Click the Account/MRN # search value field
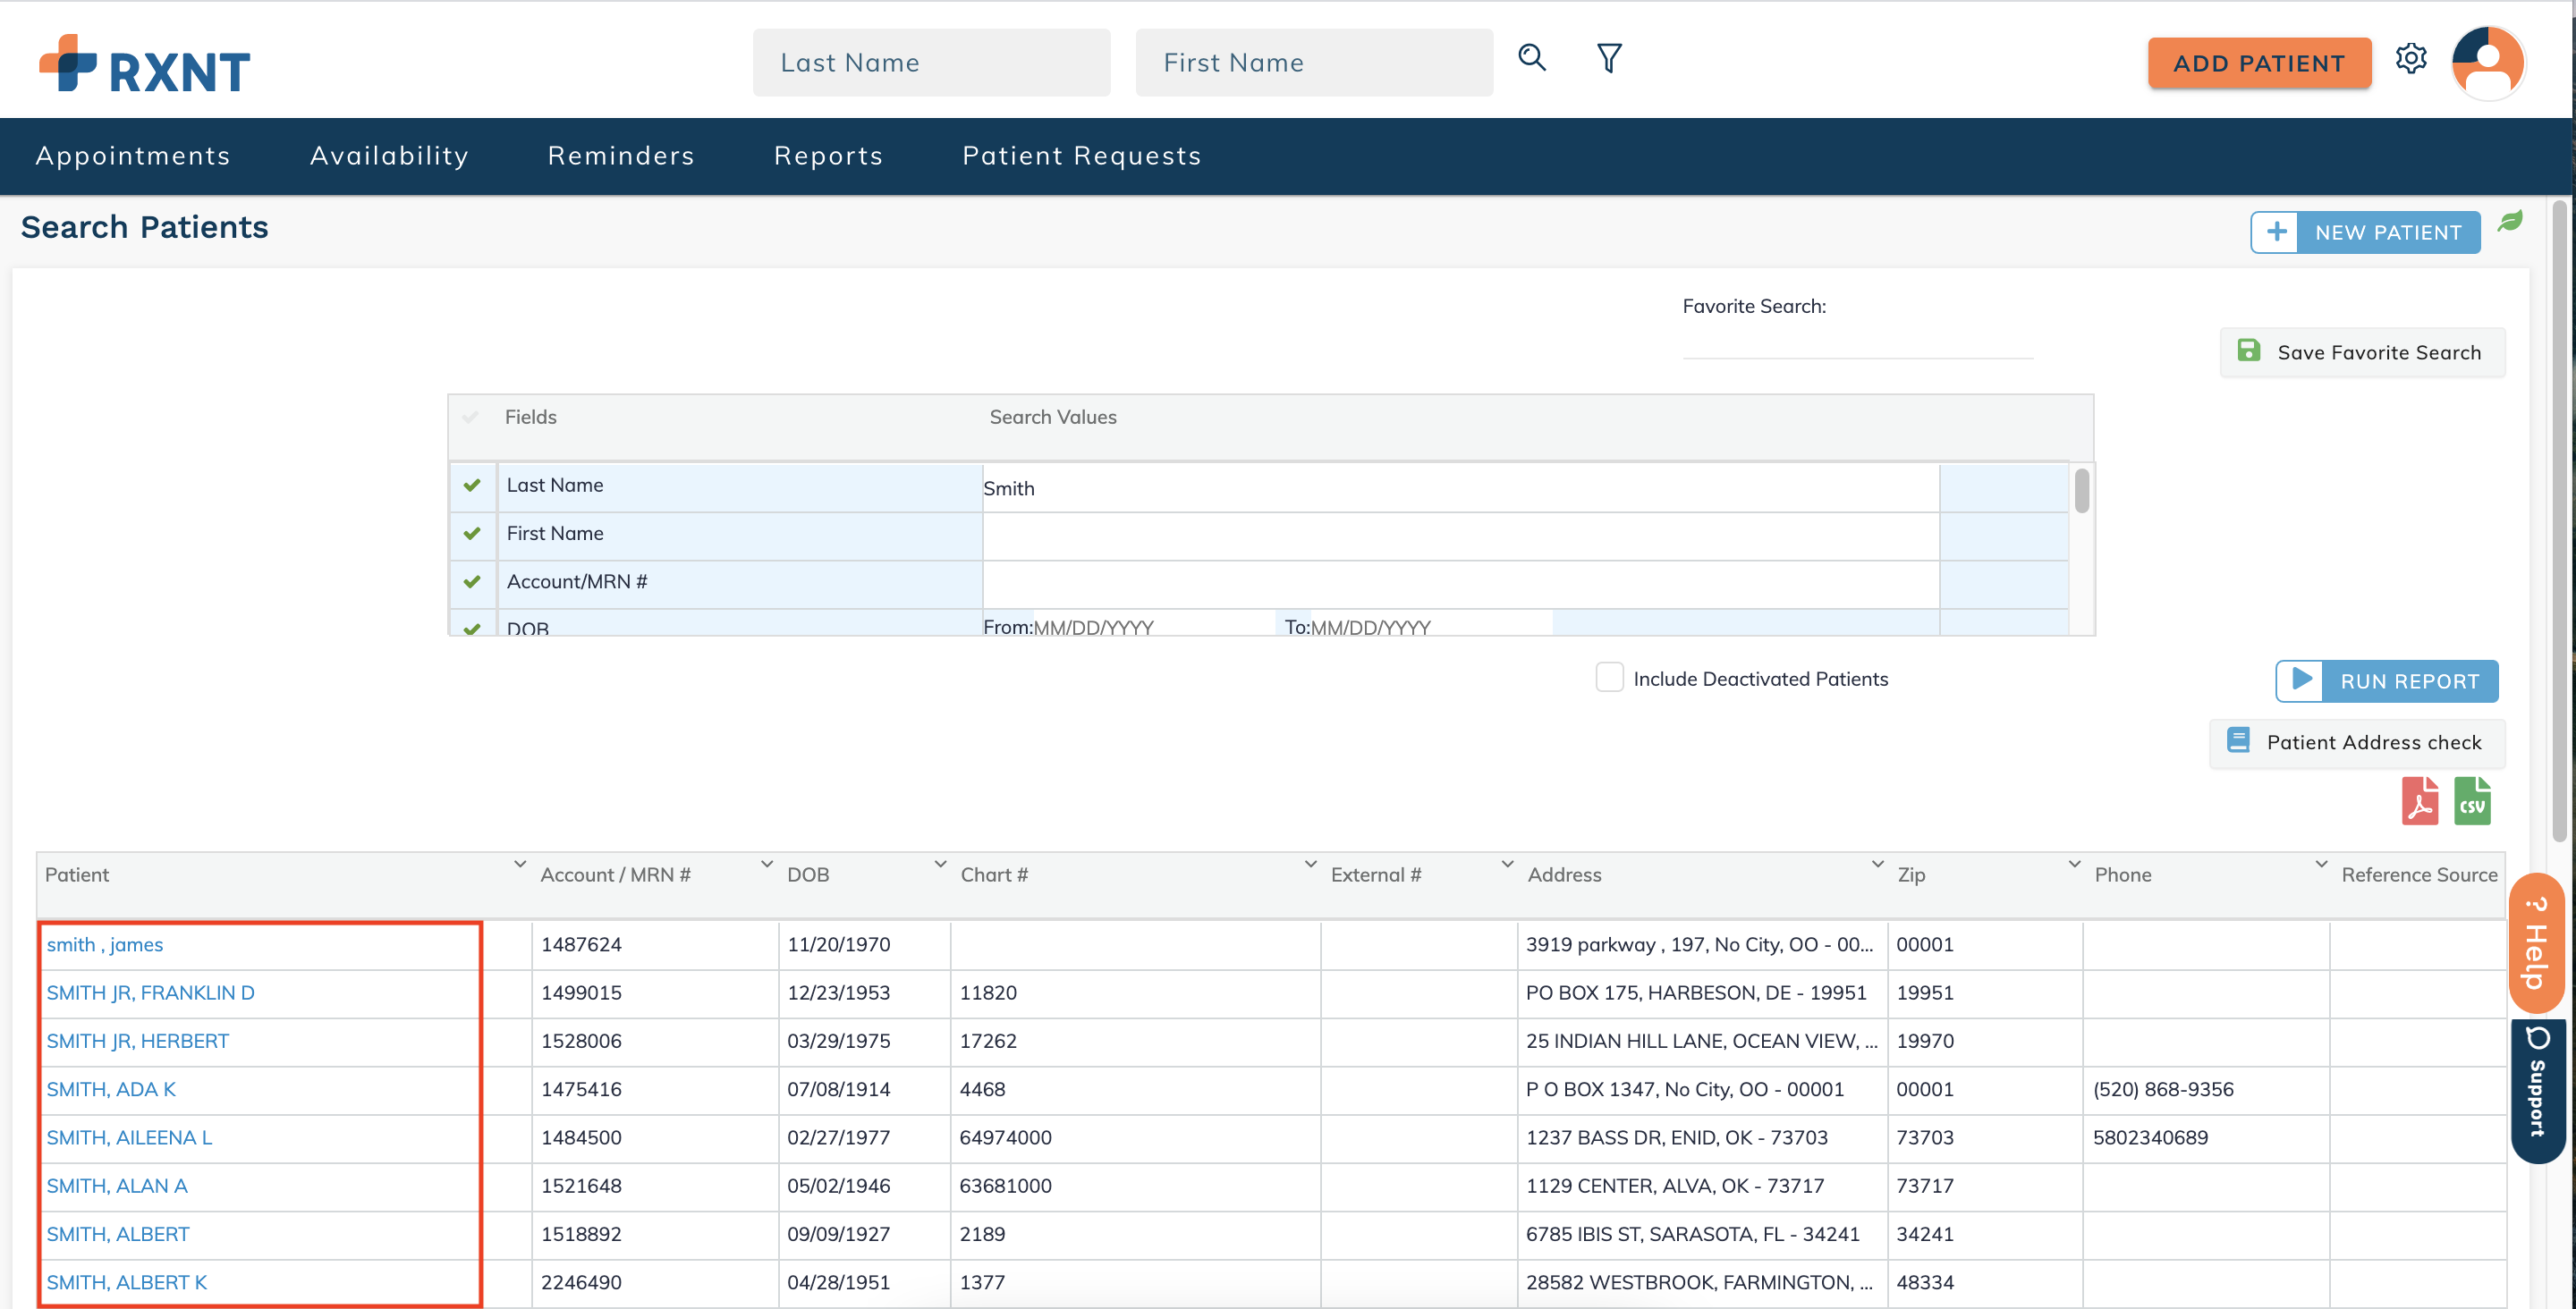This screenshot has width=2576, height=1309. pyautogui.click(x=1460, y=584)
